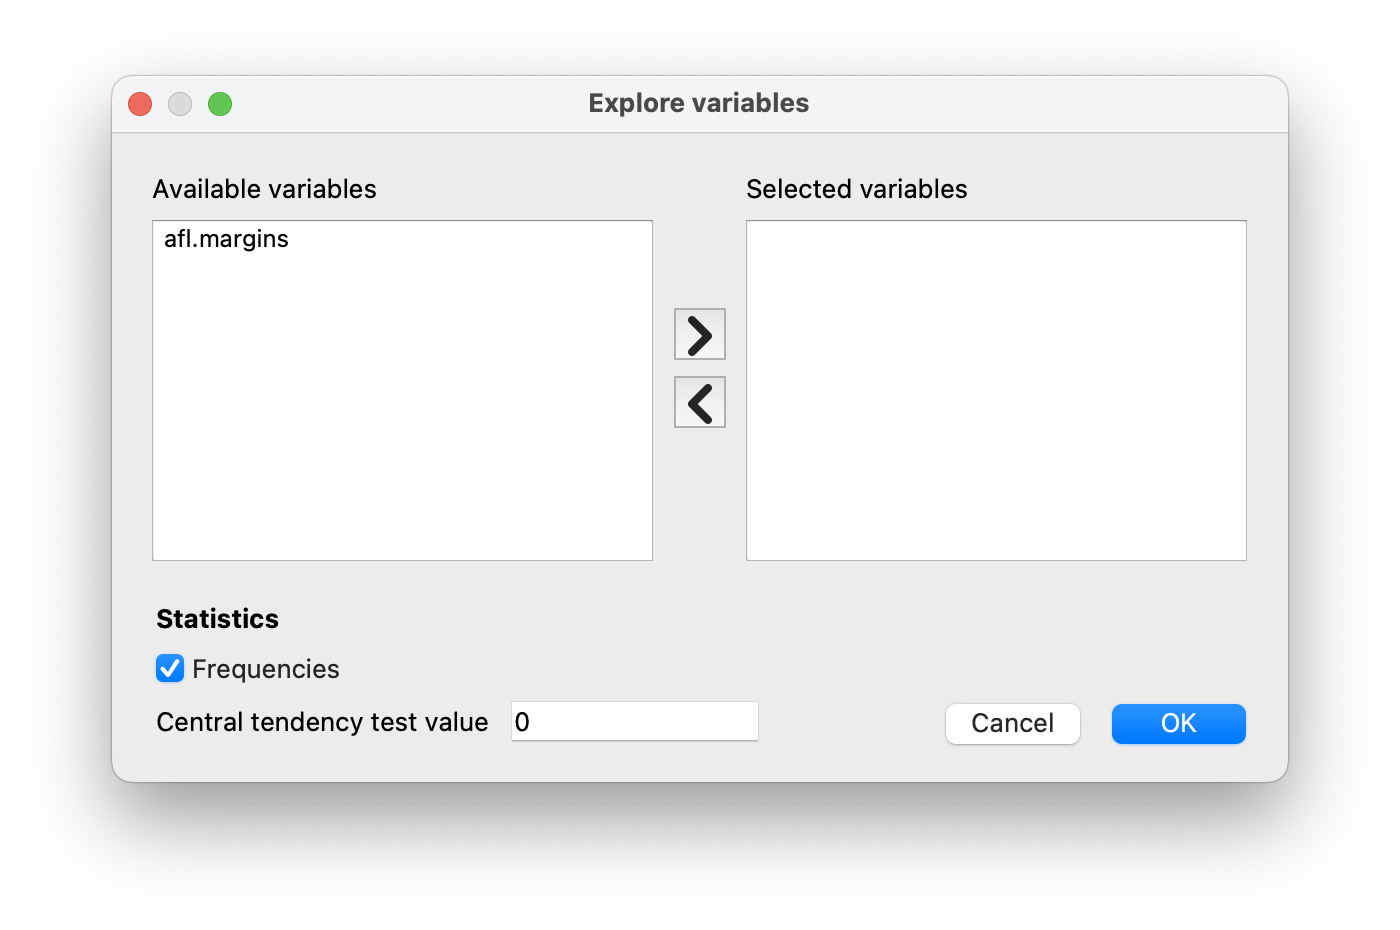Enable the Frequencies statistic option
Image resolution: width=1400 pixels, height=930 pixels.
[x=170, y=668]
